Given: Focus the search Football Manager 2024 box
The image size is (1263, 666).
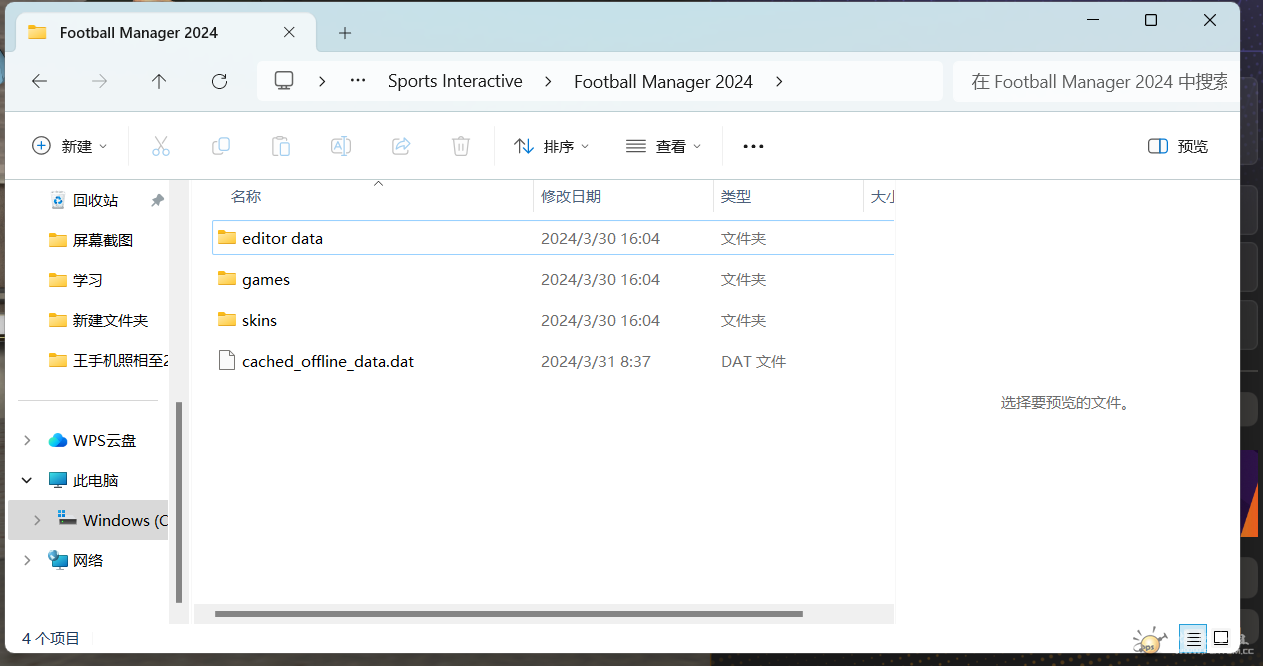Looking at the screenshot, I should point(1097,81).
